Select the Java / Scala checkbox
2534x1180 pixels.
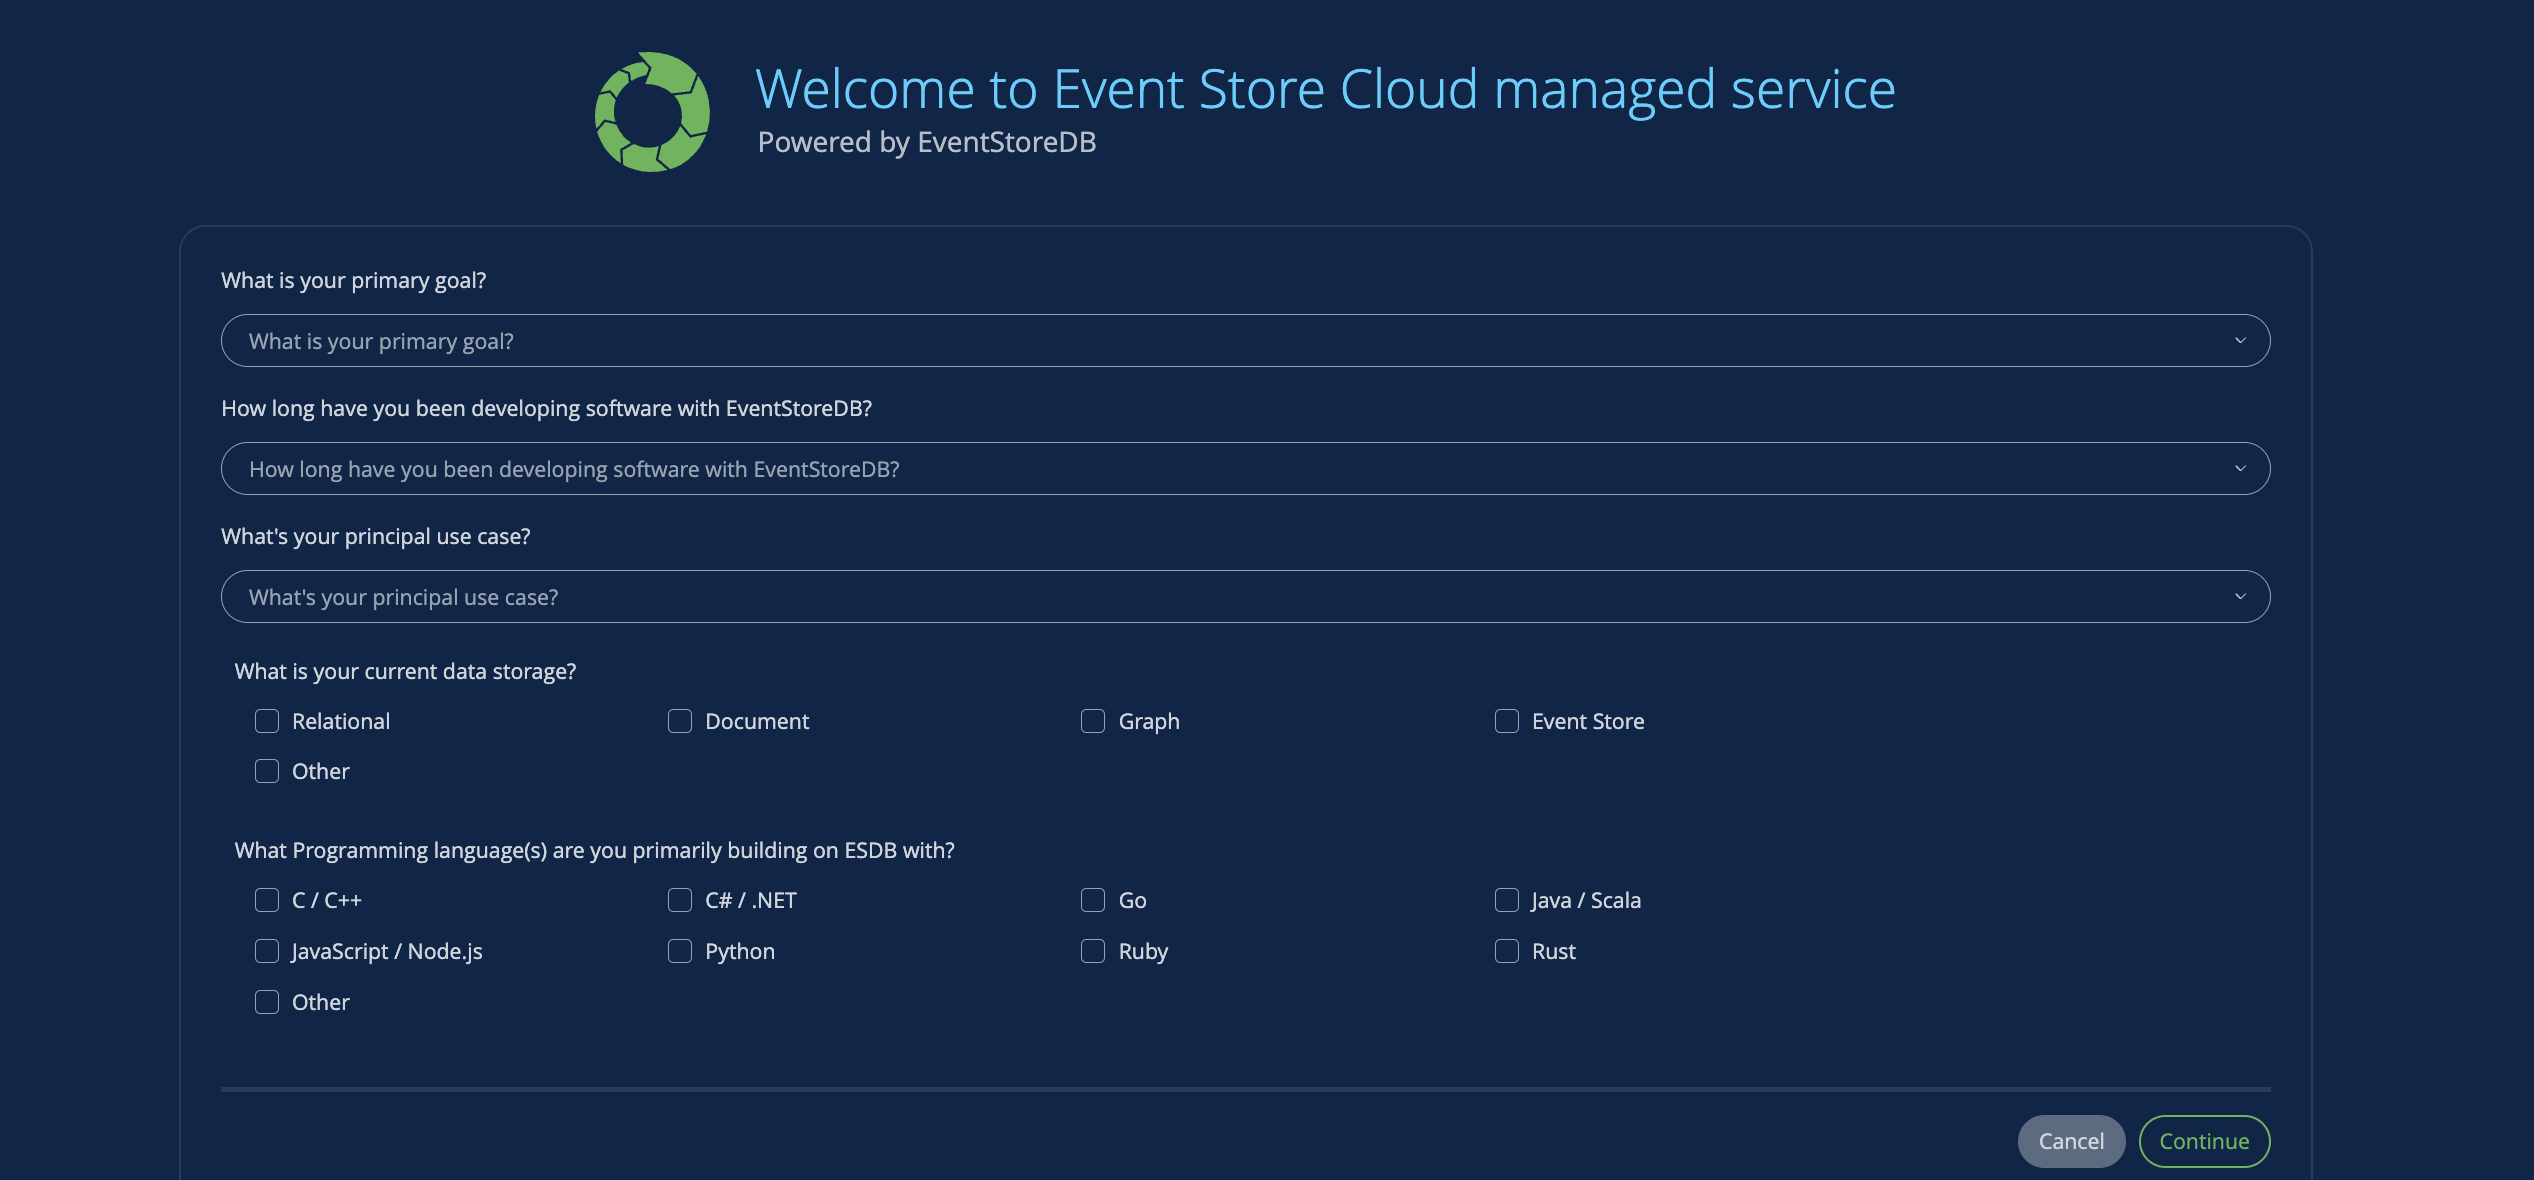(1507, 900)
